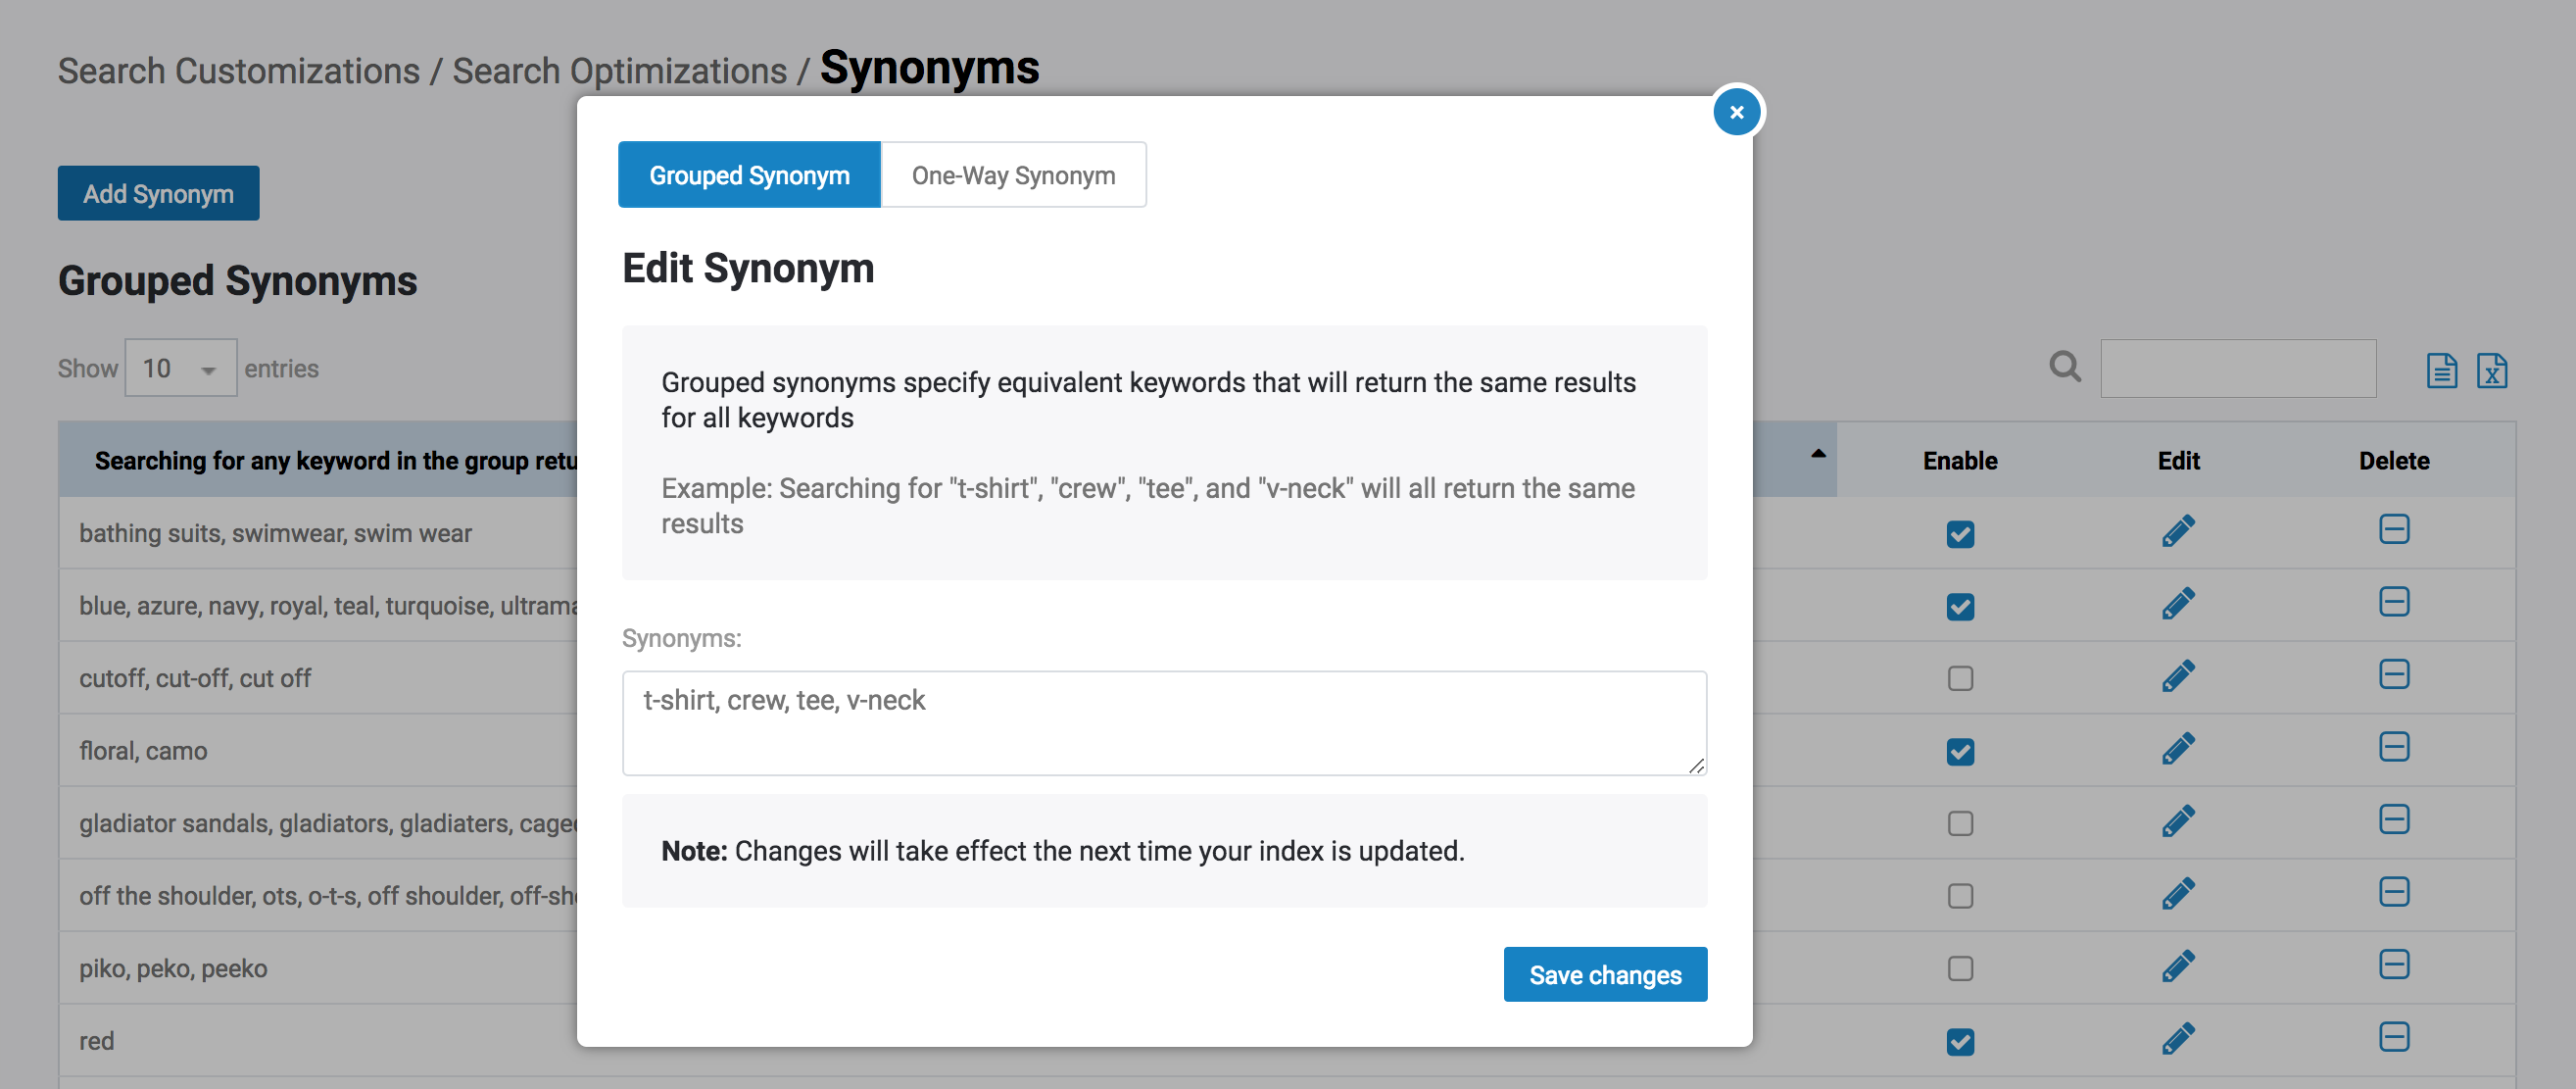This screenshot has width=2576, height=1089.
Task: Open the Show entries count dropdown
Action: pyautogui.click(x=180, y=368)
